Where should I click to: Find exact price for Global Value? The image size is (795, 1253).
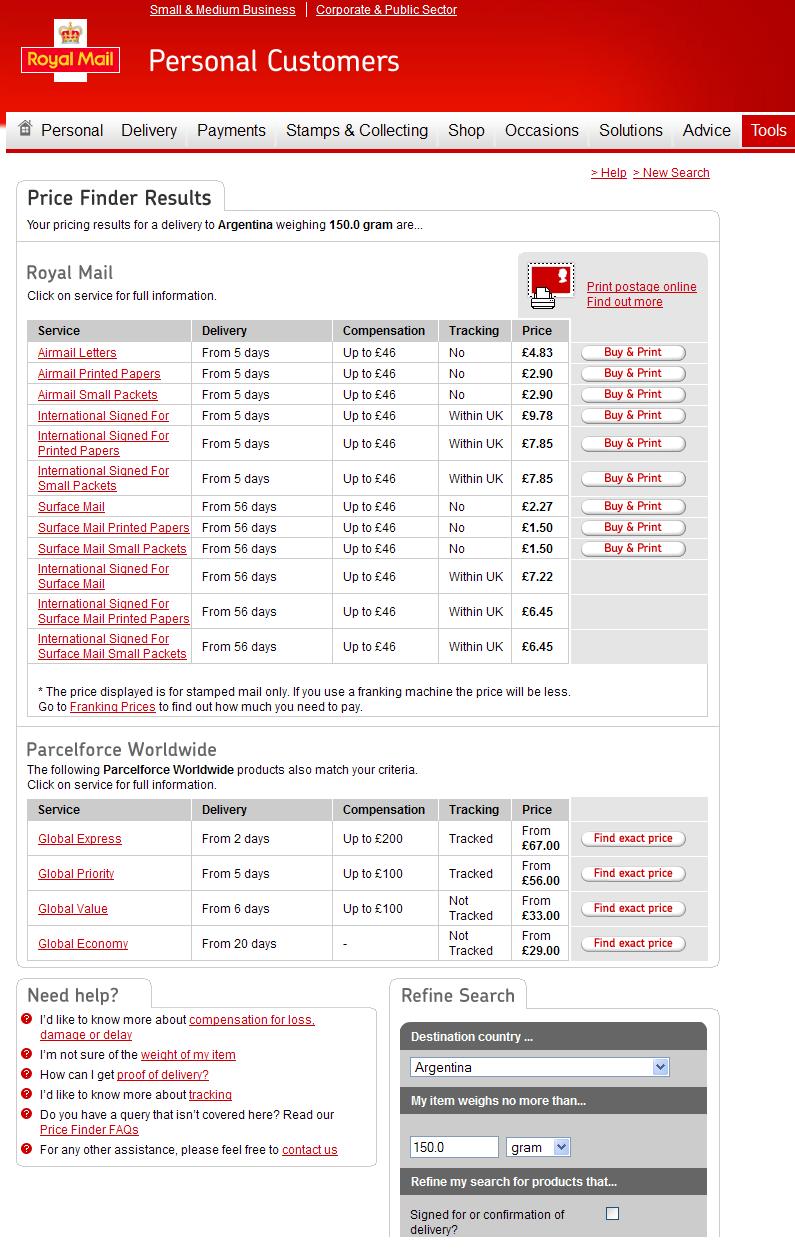coord(633,908)
